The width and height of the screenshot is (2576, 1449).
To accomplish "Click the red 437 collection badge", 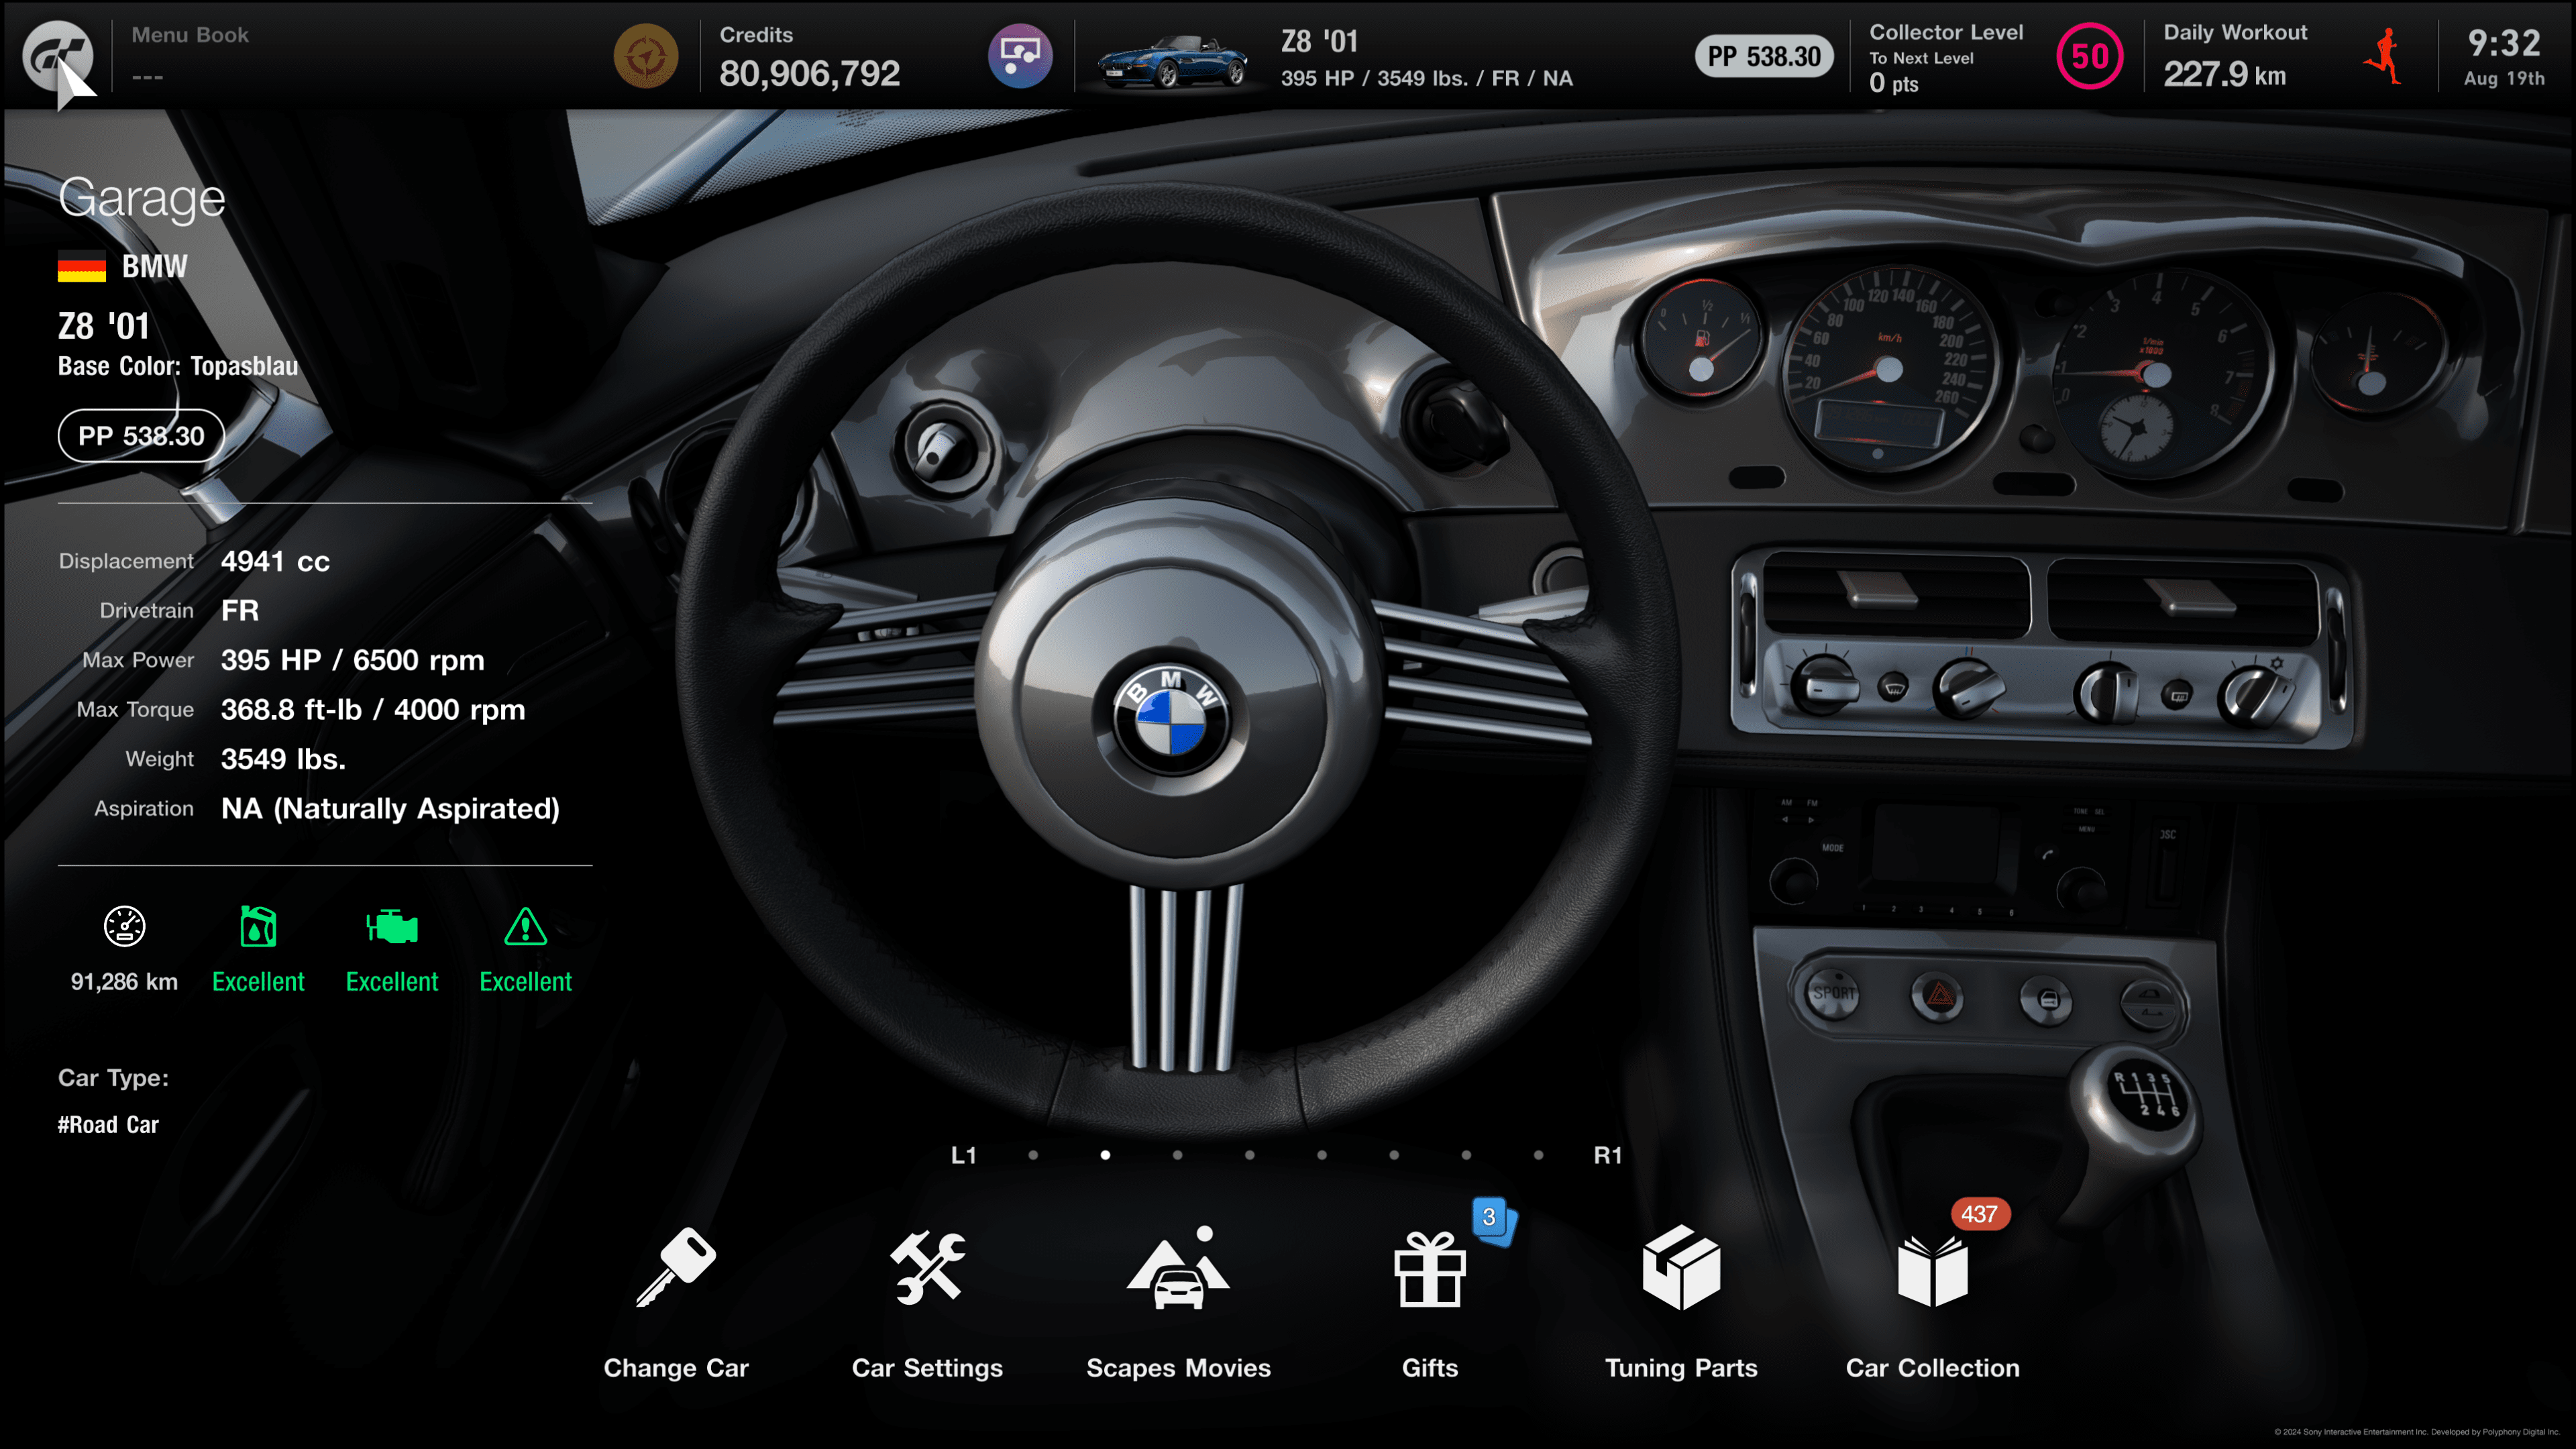I will (x=1979, y=1215).
